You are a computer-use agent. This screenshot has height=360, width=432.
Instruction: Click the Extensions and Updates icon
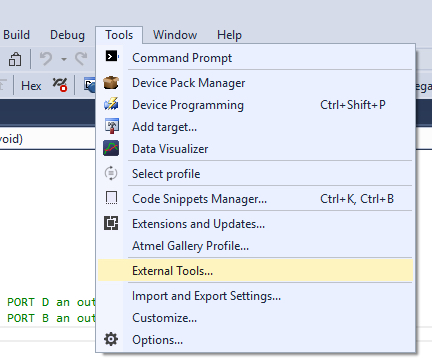pyautogui.click(x=111, y=223)
